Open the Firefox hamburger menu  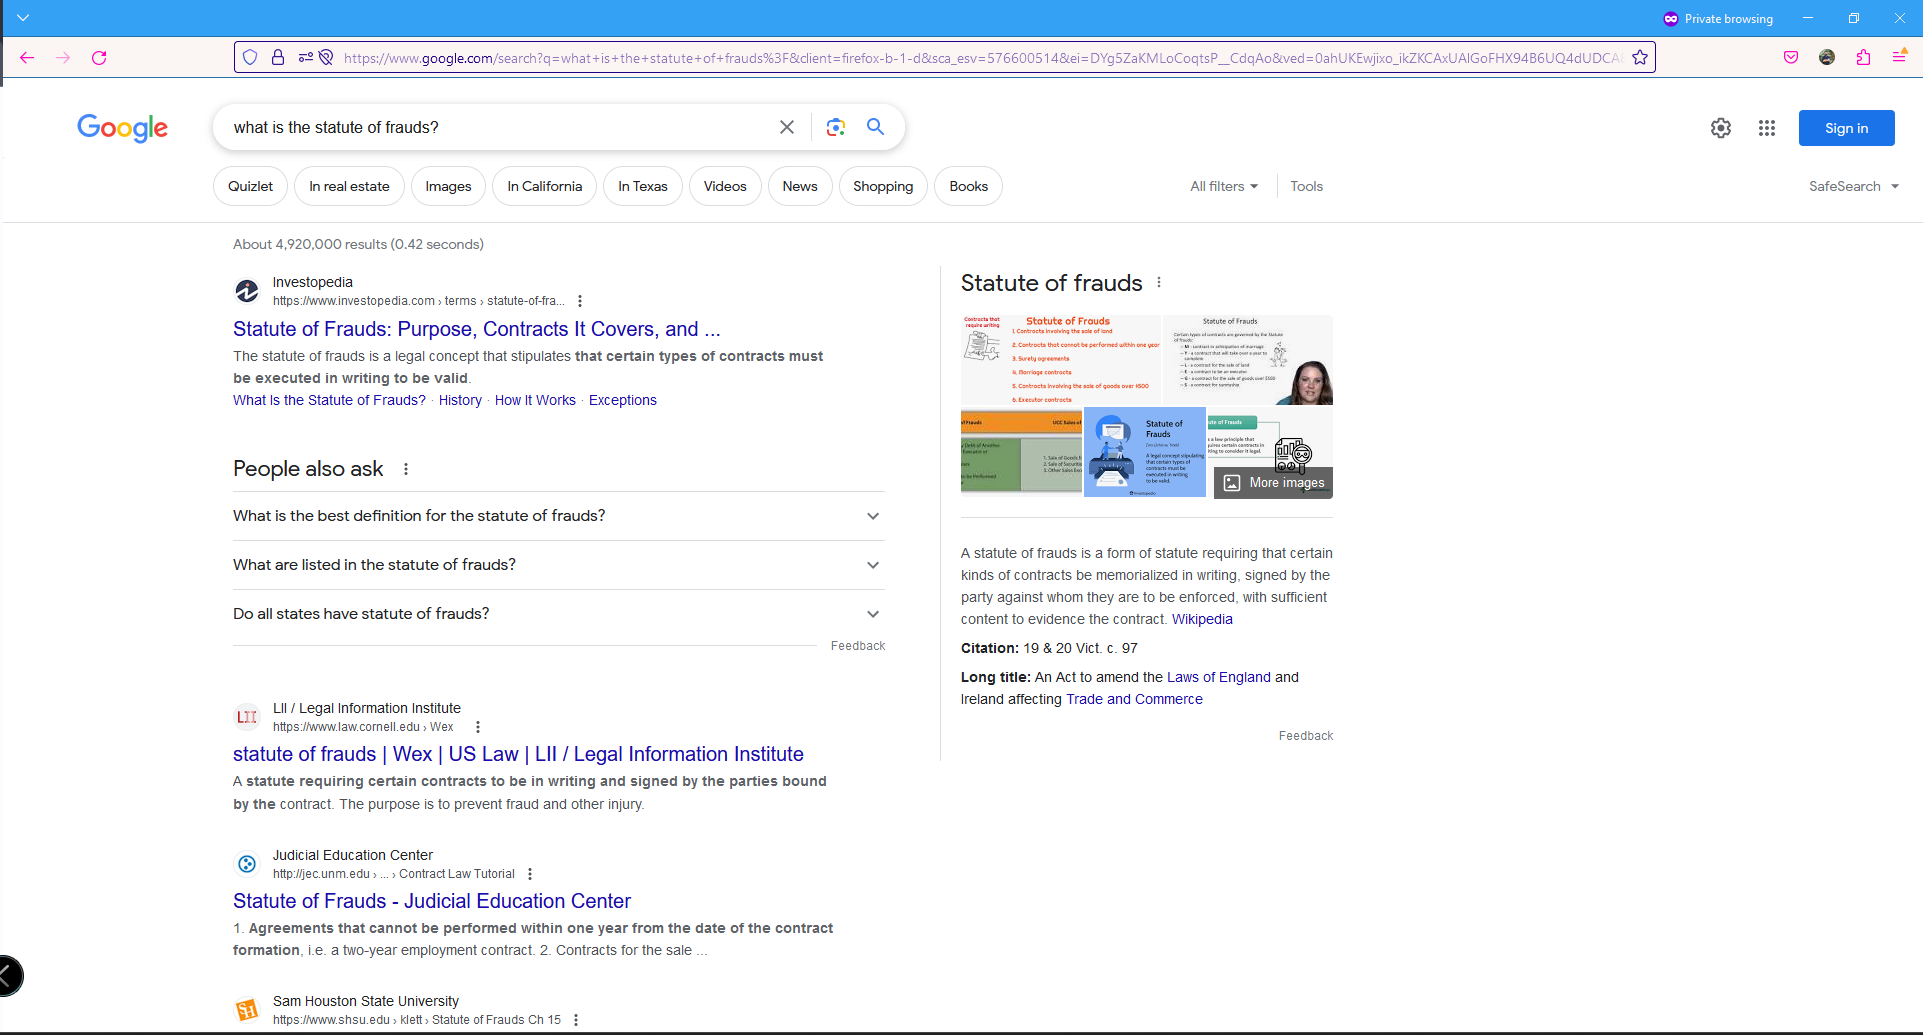pos(1899,58)
